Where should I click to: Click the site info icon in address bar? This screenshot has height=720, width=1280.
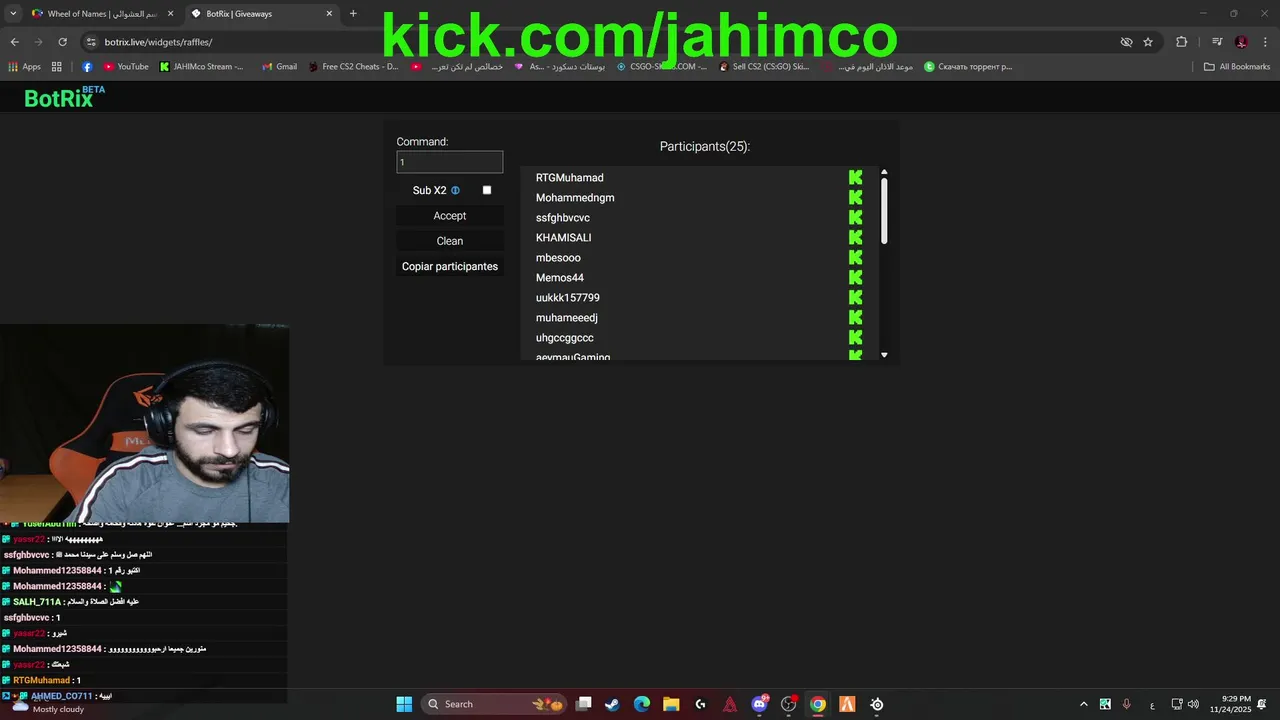[x=91, y=42]
